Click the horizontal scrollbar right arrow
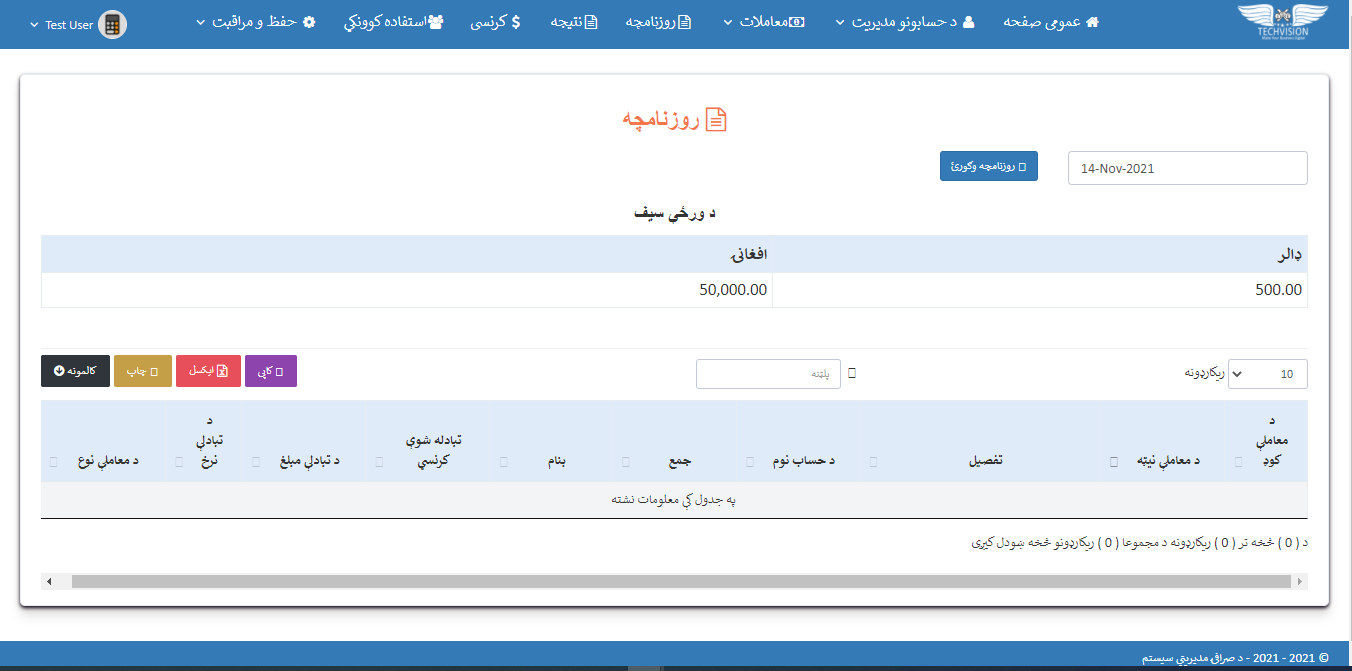Image resolution: width=1352 pixels, height=671 pixels. click(x=1299, y=581)
